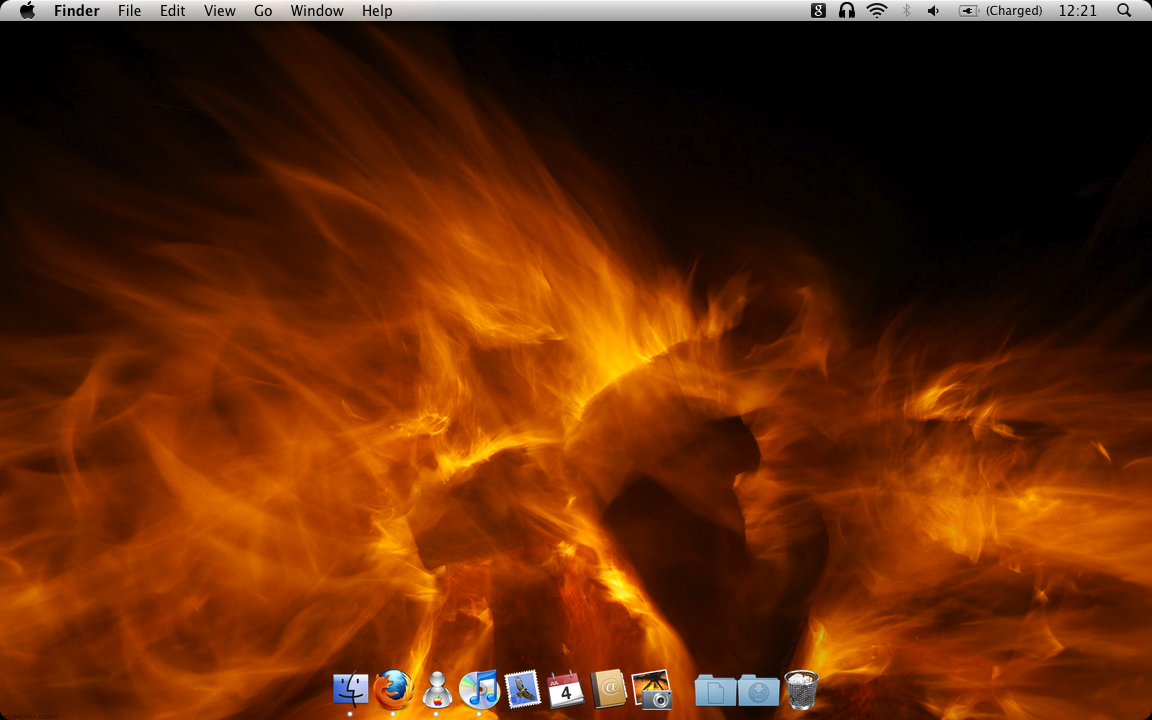Open the volume control in menu bar
This screenshot has width=1152, height=720.
934,10
